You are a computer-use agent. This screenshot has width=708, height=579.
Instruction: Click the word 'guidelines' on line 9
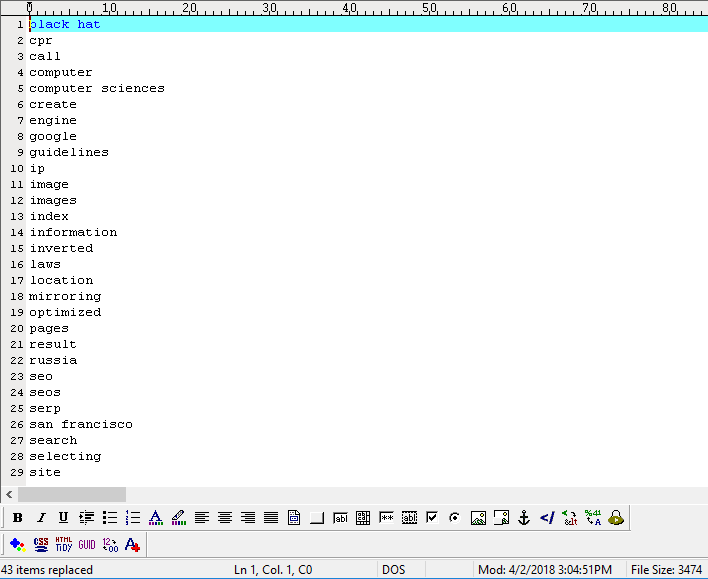coord(69,152)
